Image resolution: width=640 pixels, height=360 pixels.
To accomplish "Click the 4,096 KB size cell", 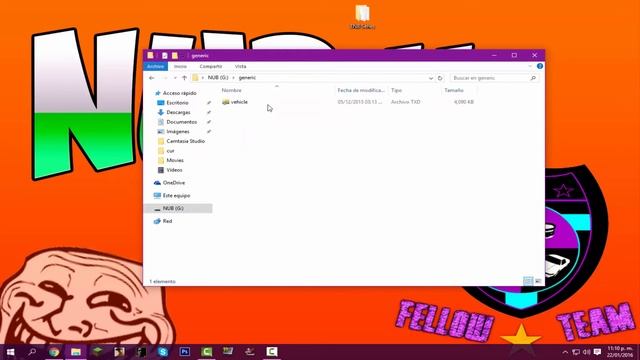I will point(464,102).
